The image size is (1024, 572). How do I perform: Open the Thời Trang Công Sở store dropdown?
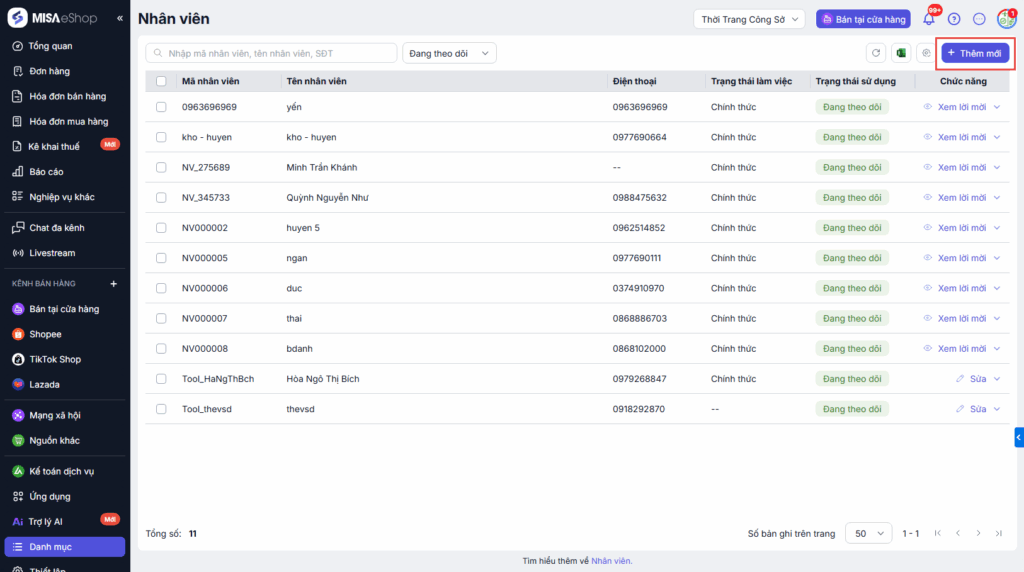[x=749, y=19]
